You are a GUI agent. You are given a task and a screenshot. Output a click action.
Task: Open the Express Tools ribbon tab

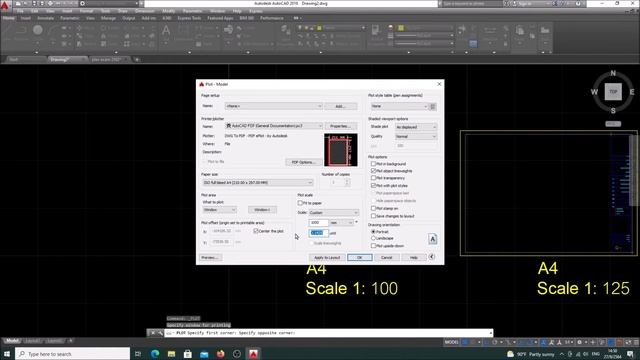pos(189,18)
